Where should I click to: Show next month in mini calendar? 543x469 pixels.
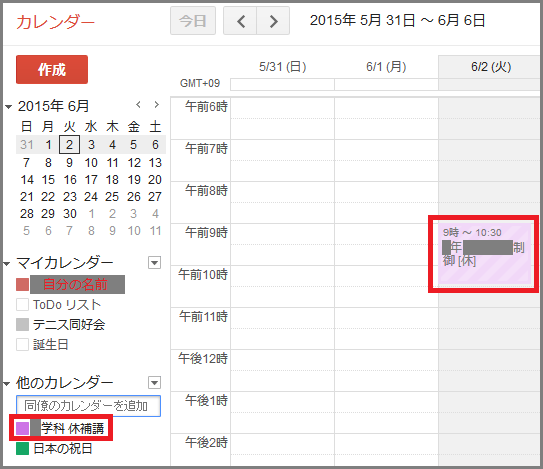tap(157, 104)
